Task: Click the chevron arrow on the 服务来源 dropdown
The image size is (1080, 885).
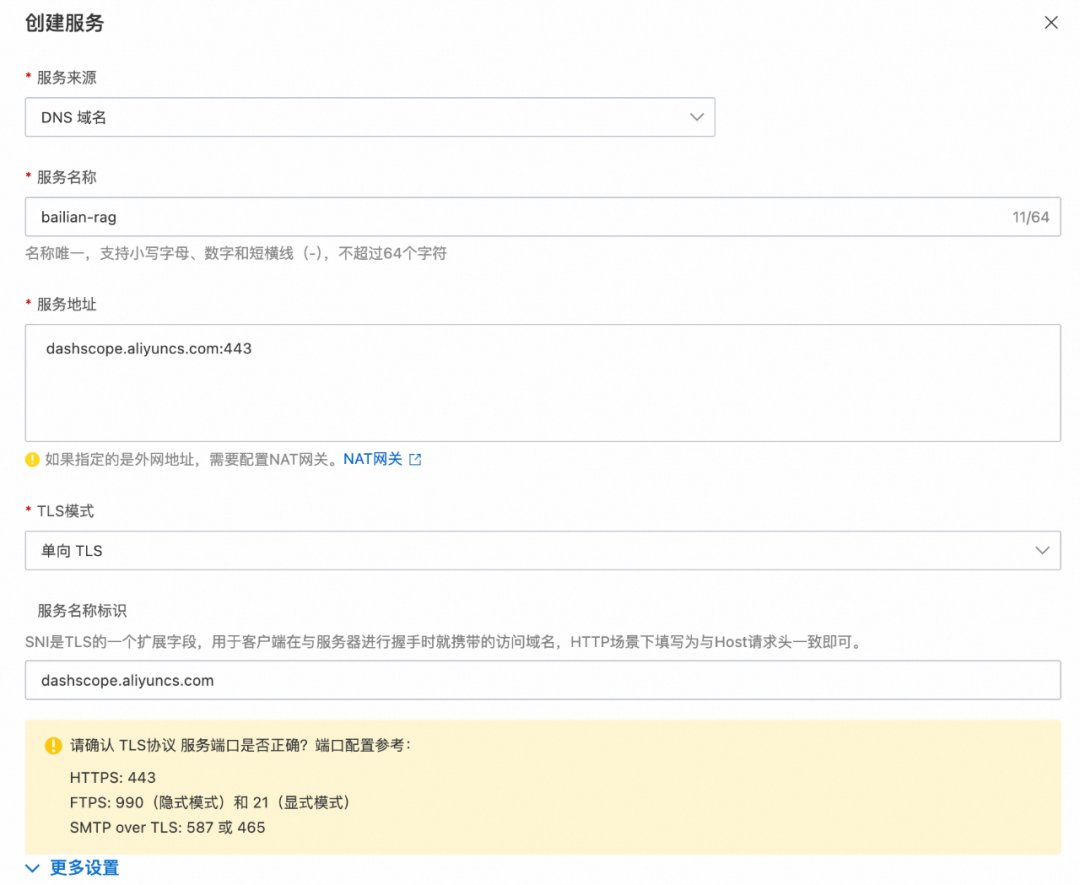Action: [x=697, y=117]
